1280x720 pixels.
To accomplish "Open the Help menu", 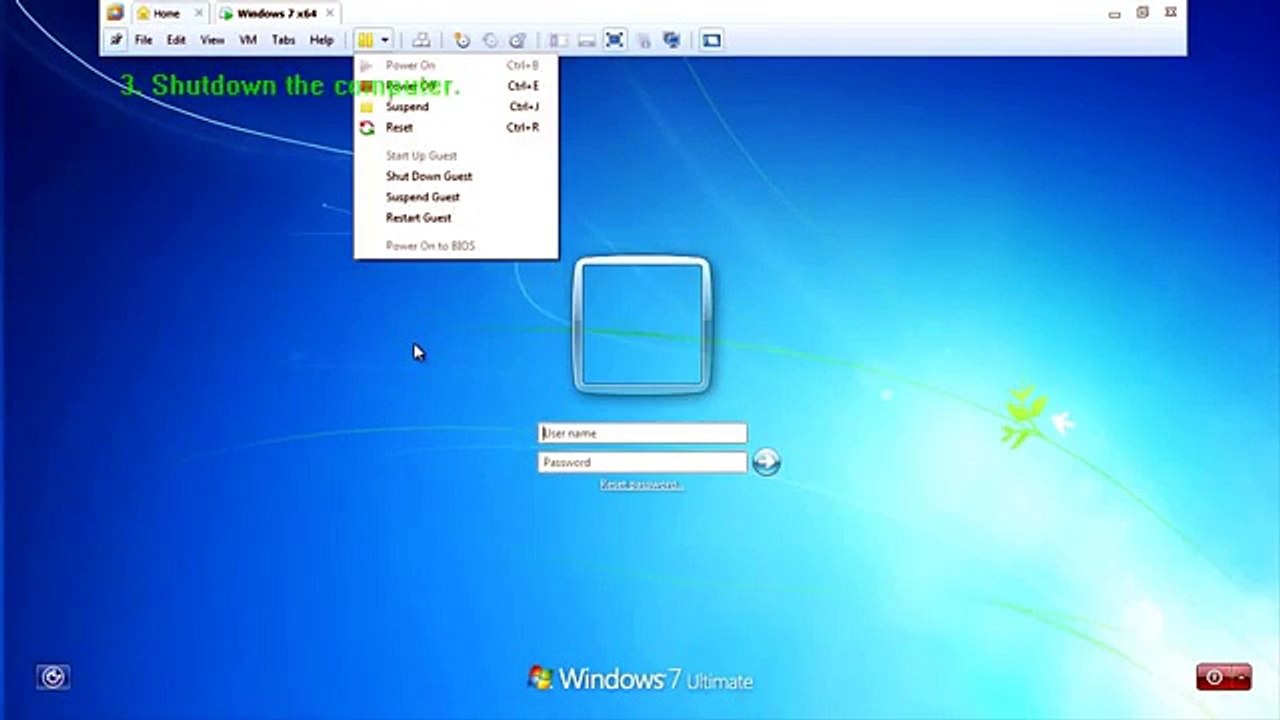I will click(x=321, y=40).
